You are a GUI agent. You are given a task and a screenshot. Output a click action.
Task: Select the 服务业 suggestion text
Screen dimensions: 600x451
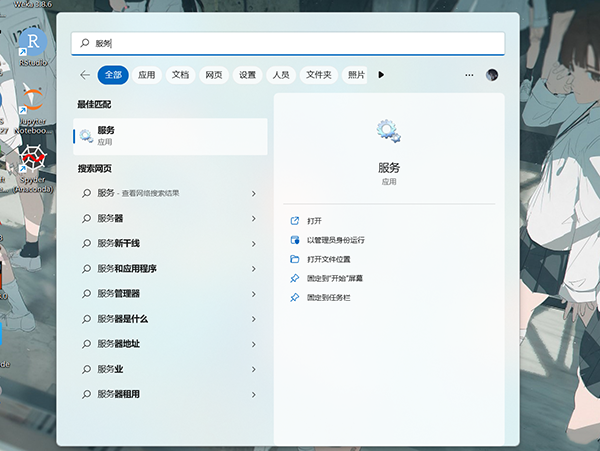coord(110,369)
